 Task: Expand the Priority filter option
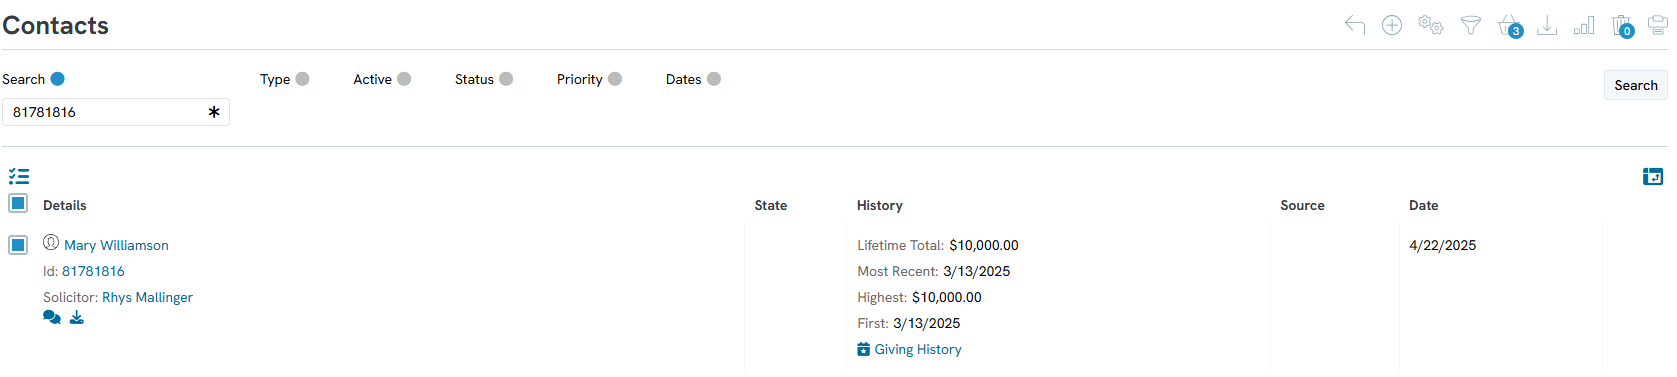615,79
